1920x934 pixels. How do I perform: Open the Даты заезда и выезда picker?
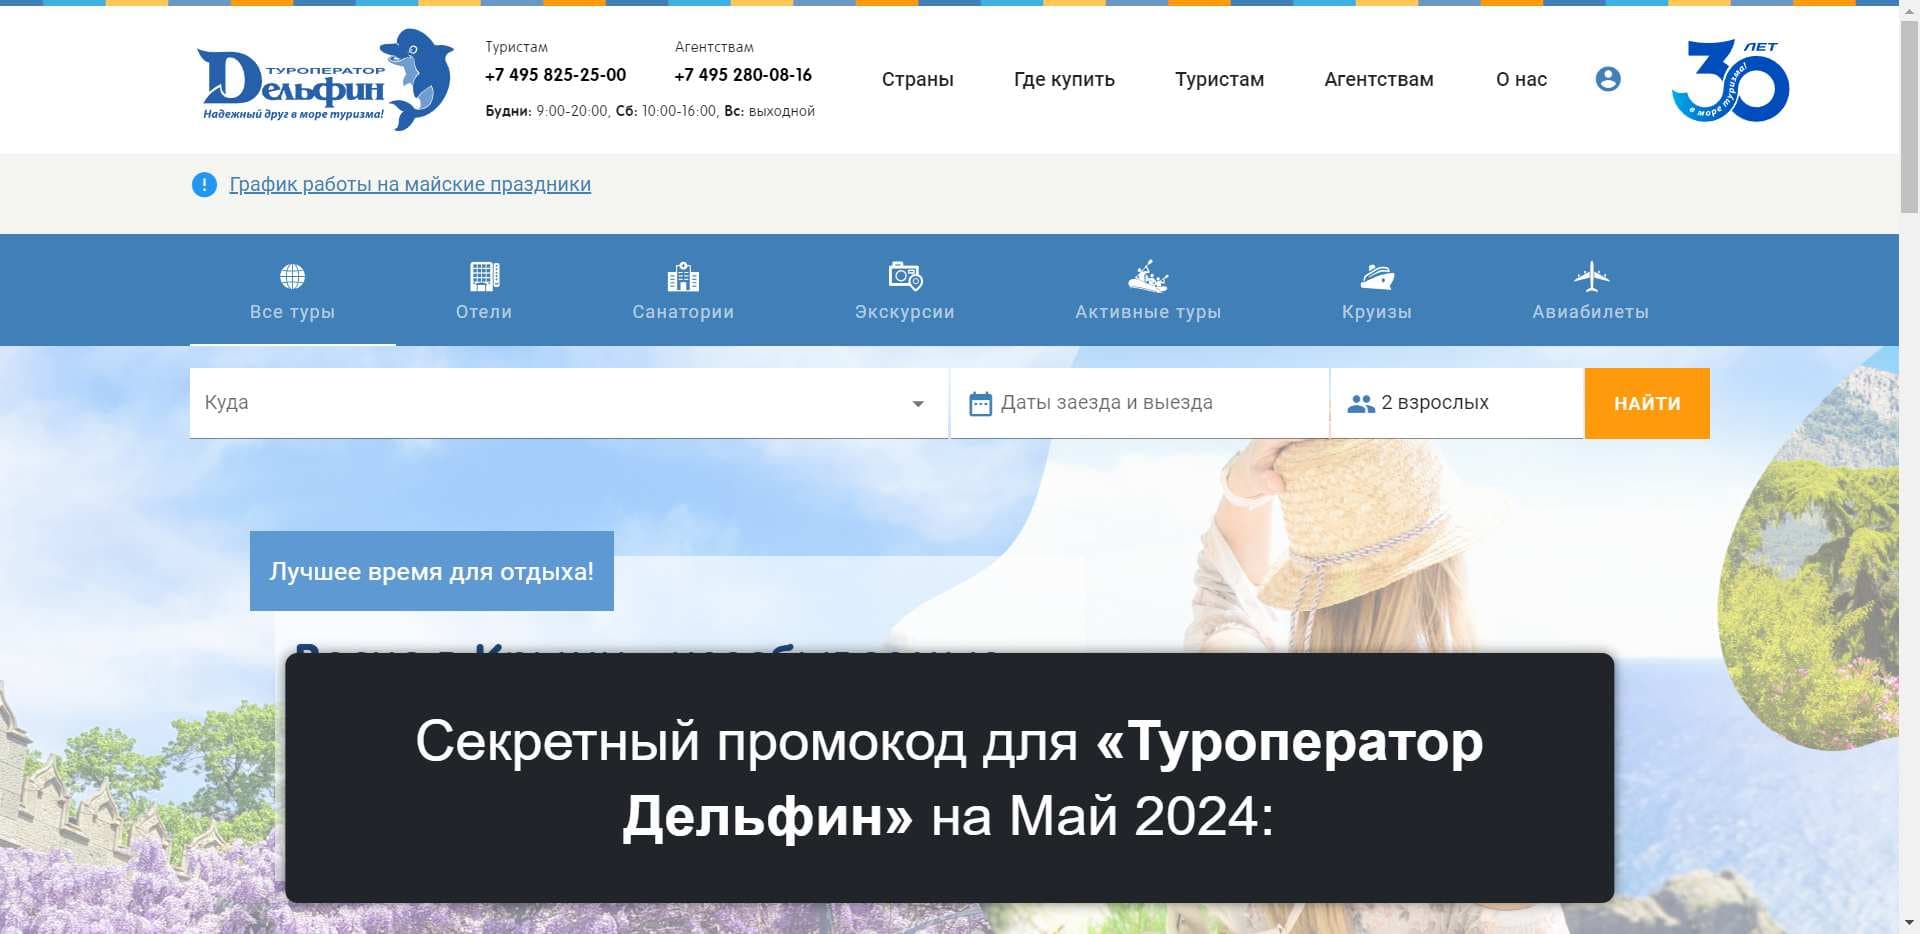tap(1138, 403)
